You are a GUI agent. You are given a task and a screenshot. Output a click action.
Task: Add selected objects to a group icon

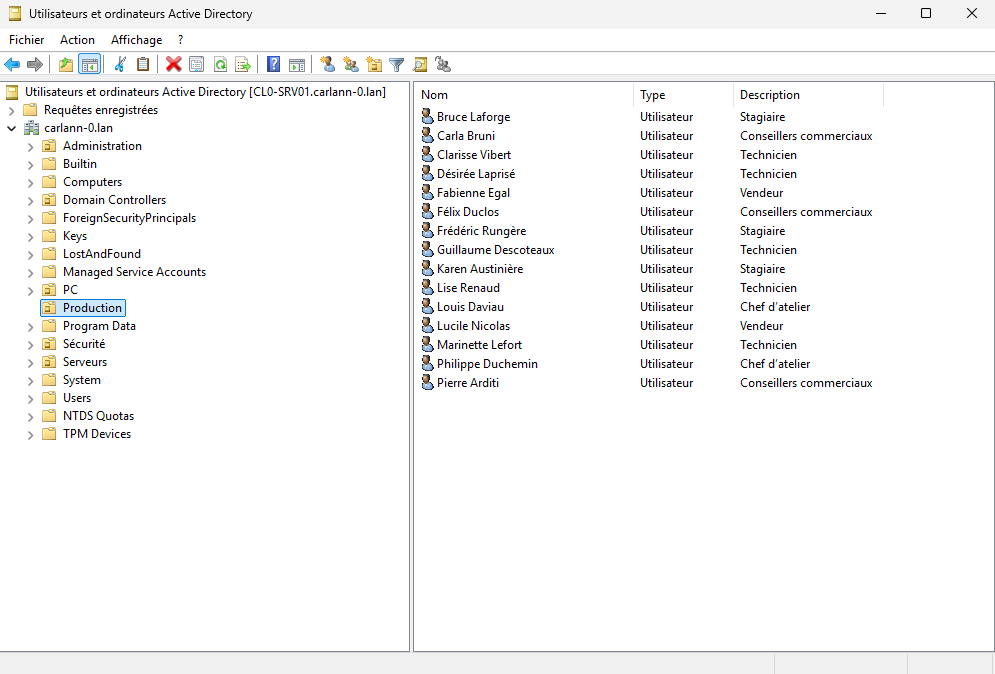443,64
